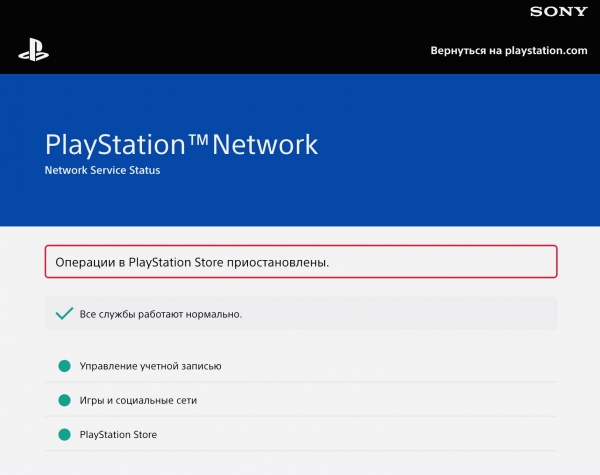600x475 pixels.
Task: Click the 'Все службы работают нормально' status banner
Action: point(301,313)
